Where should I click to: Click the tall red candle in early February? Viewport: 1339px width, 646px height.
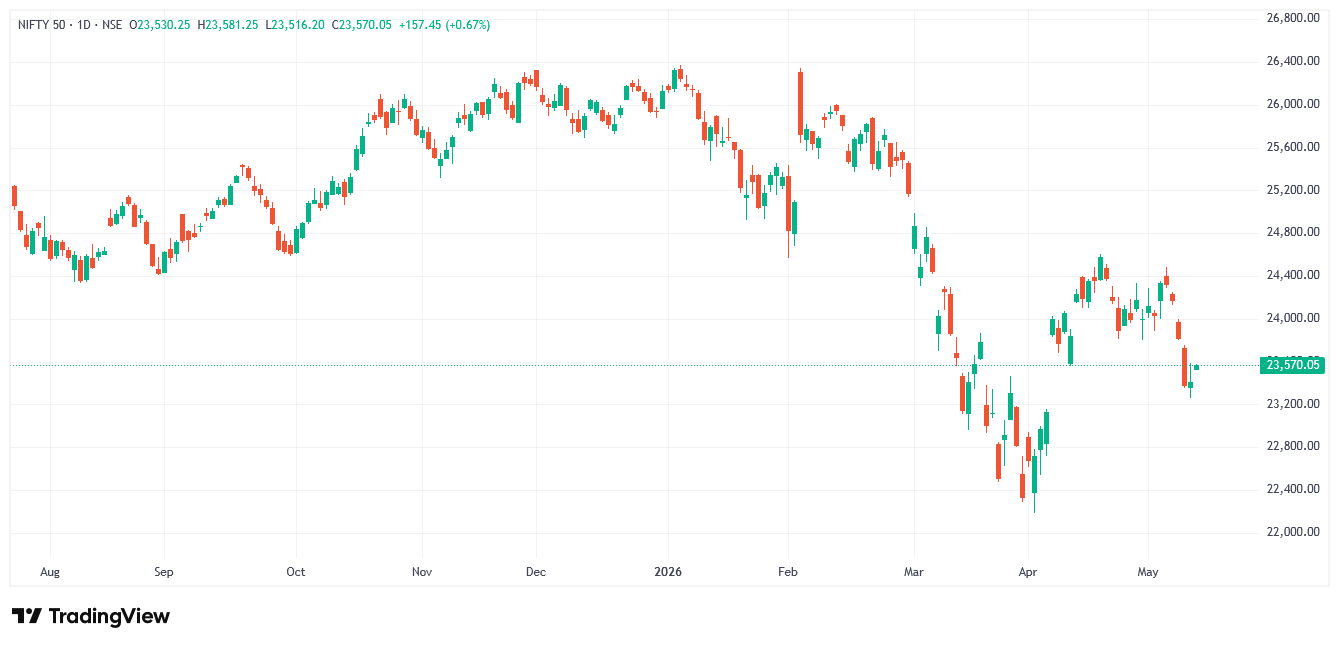[x=801, y=103]
